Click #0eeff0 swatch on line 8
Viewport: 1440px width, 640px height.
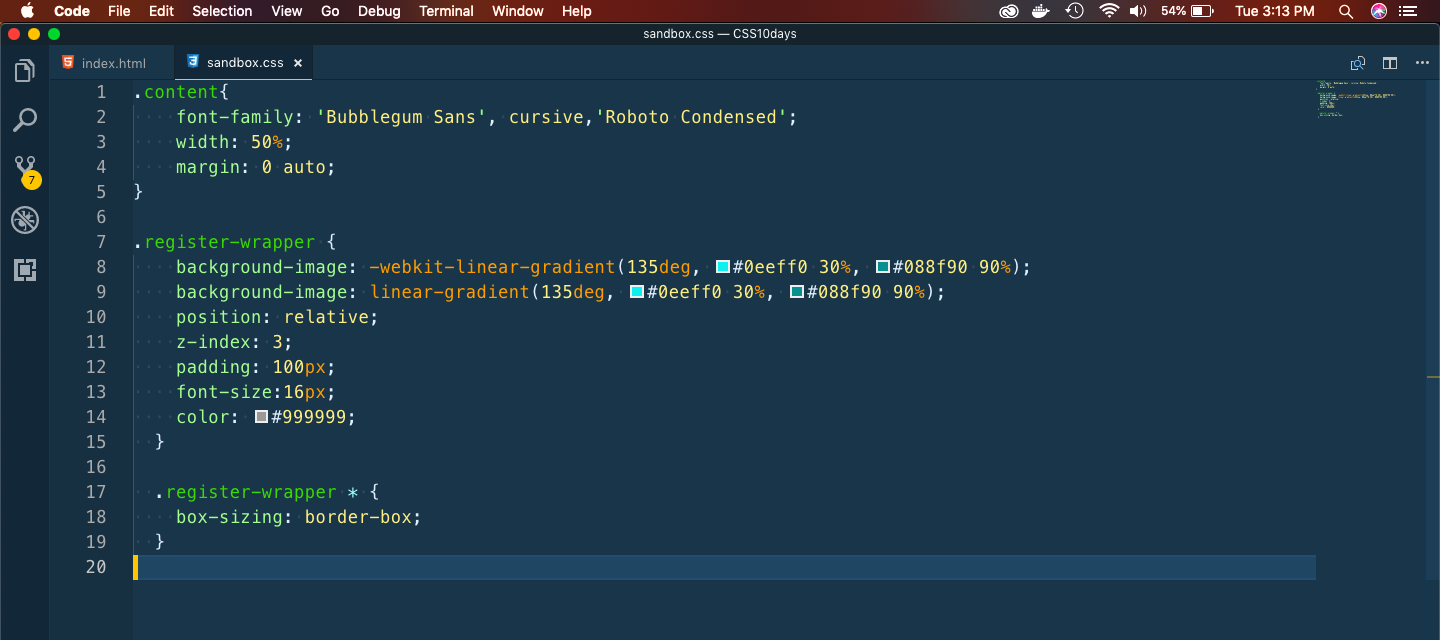(x=723, y=267)
